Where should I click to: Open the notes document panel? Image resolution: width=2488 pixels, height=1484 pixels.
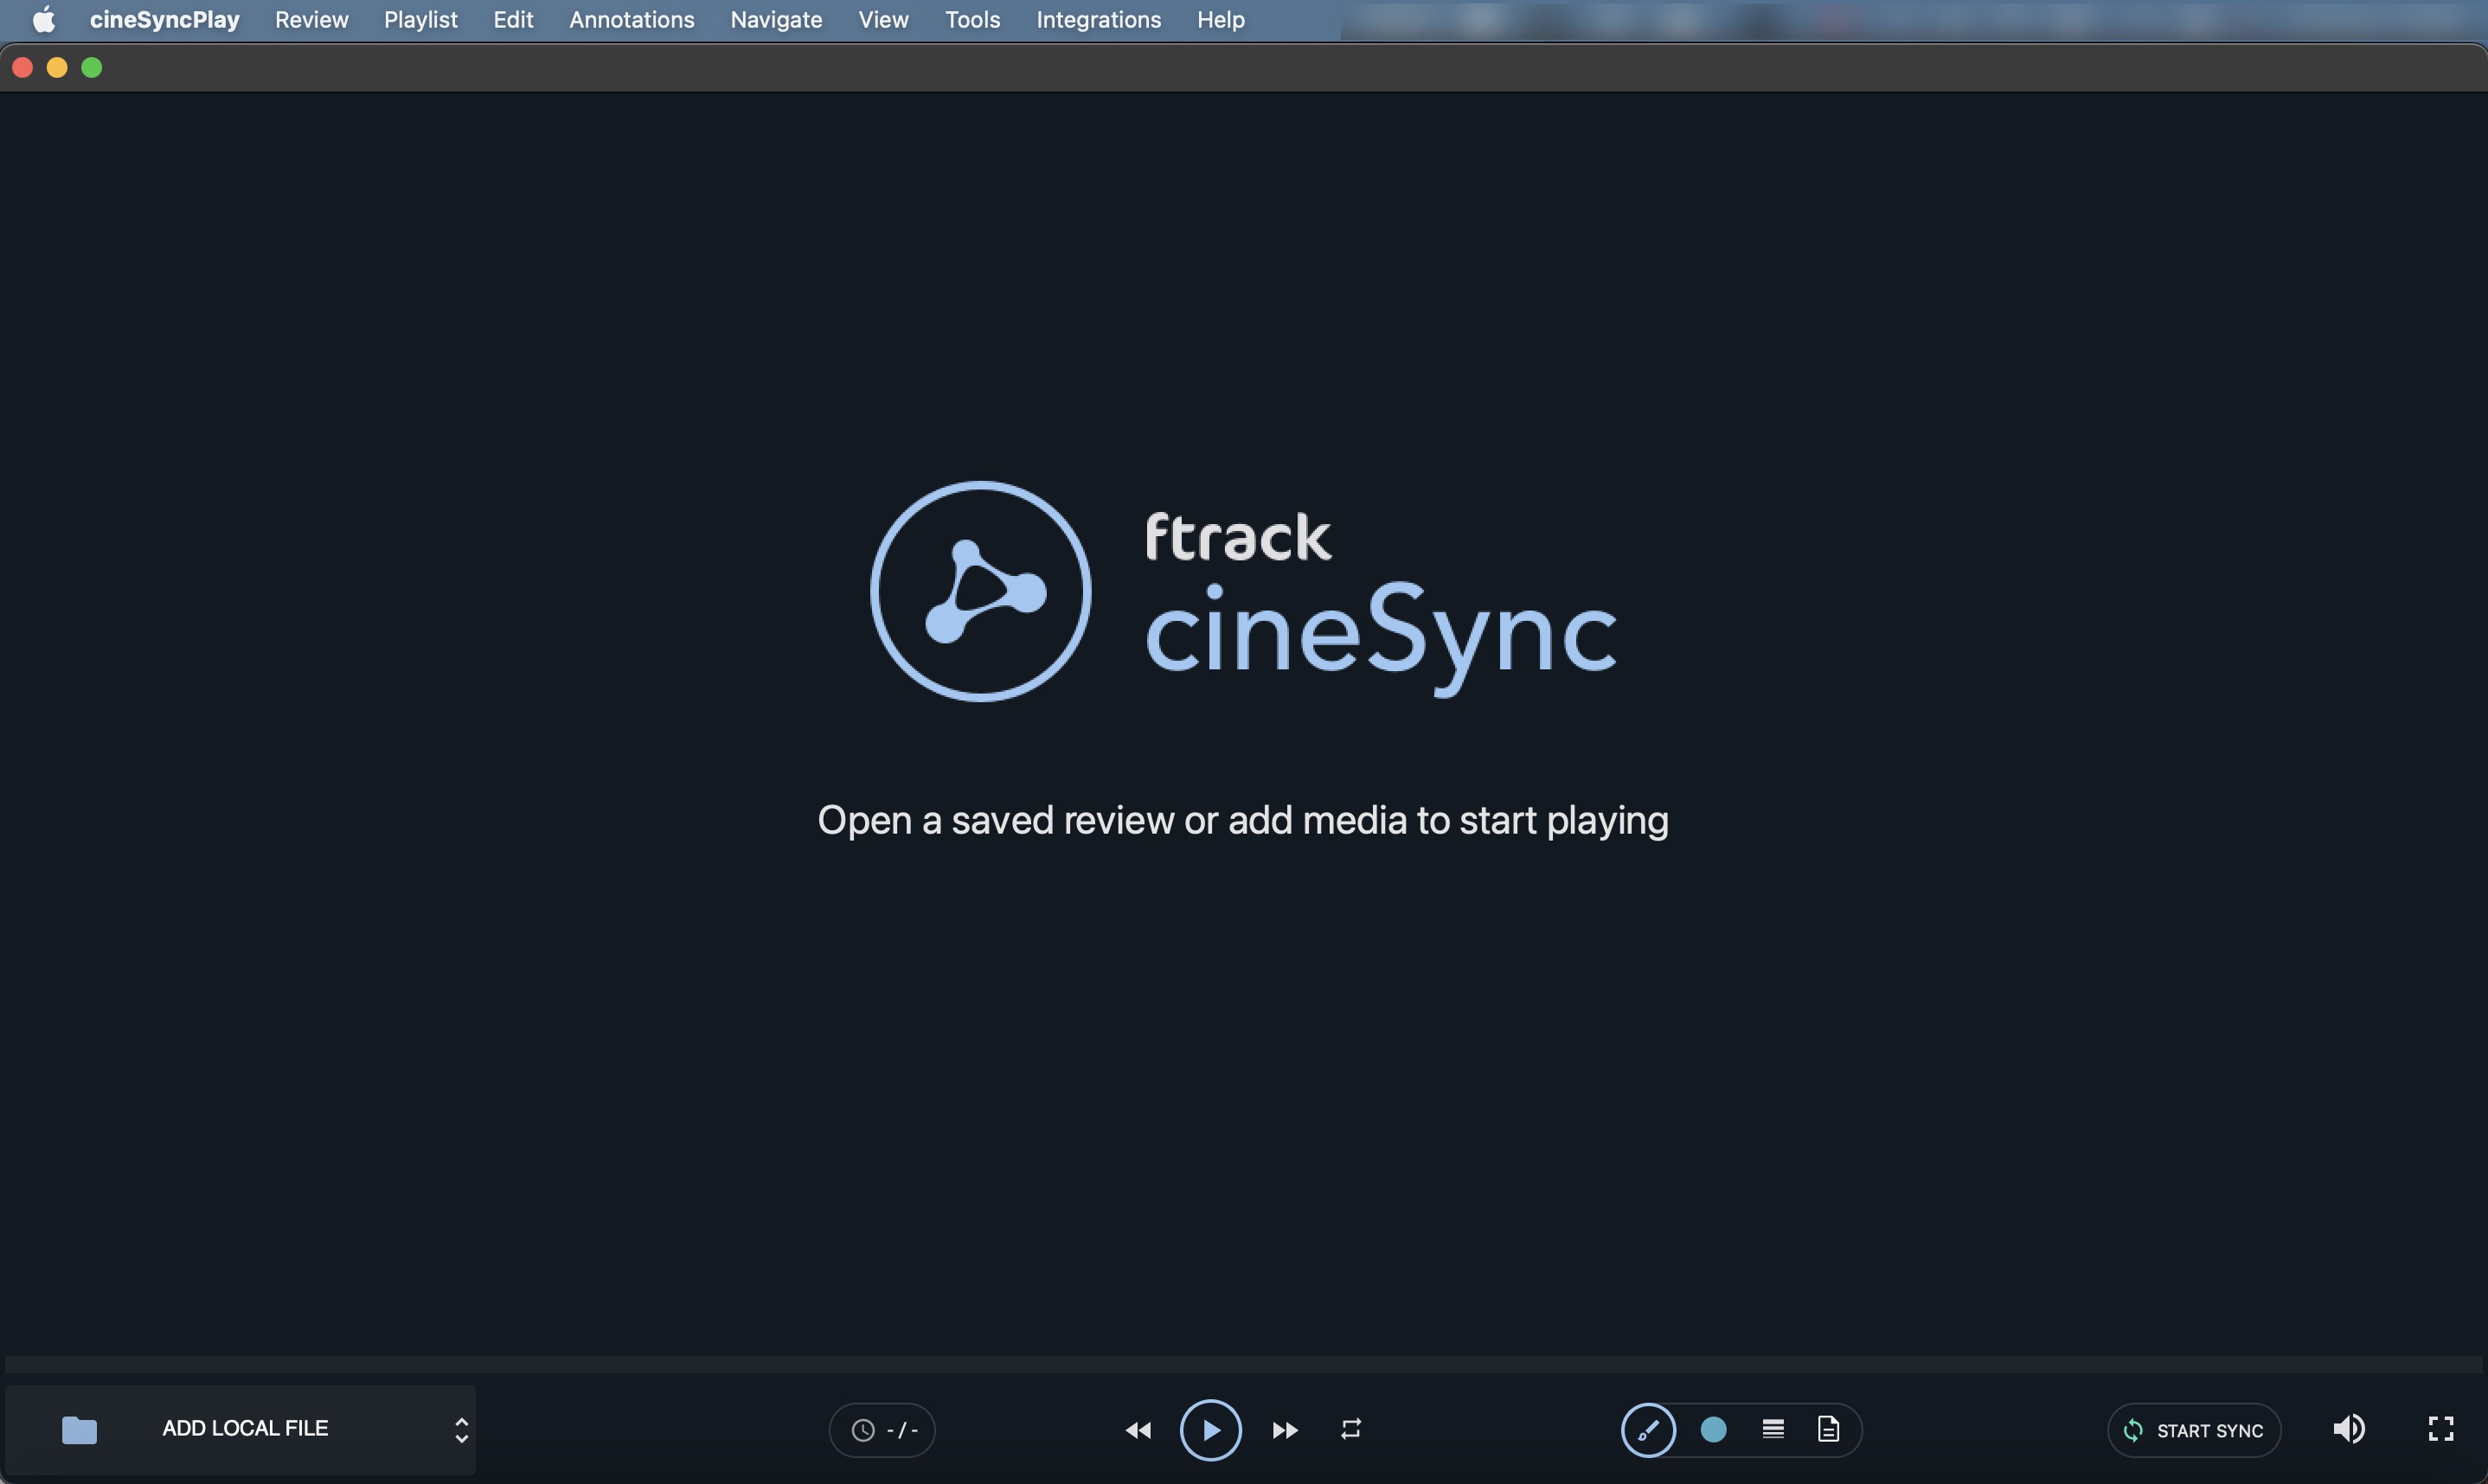1827,1429
